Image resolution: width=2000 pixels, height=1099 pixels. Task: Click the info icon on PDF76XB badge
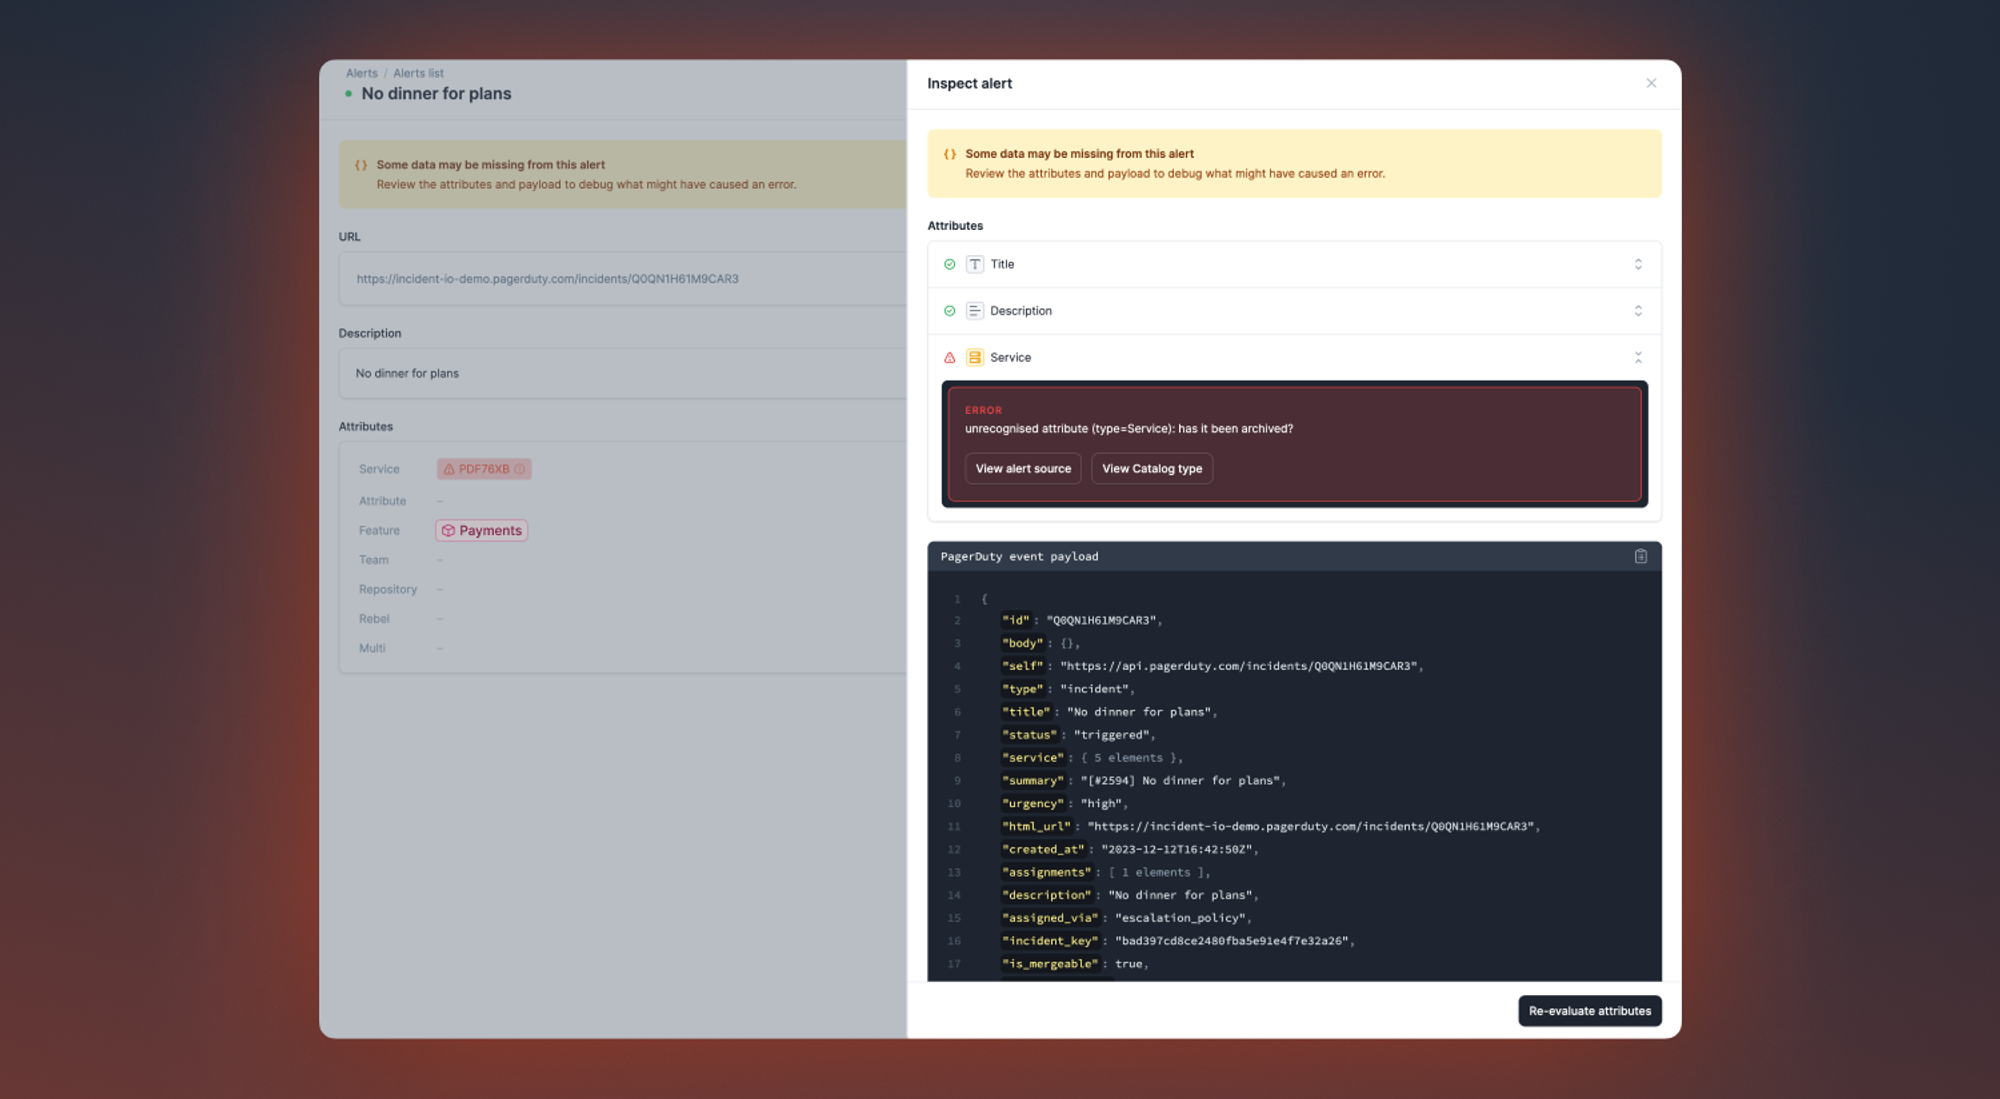point(519,469)
